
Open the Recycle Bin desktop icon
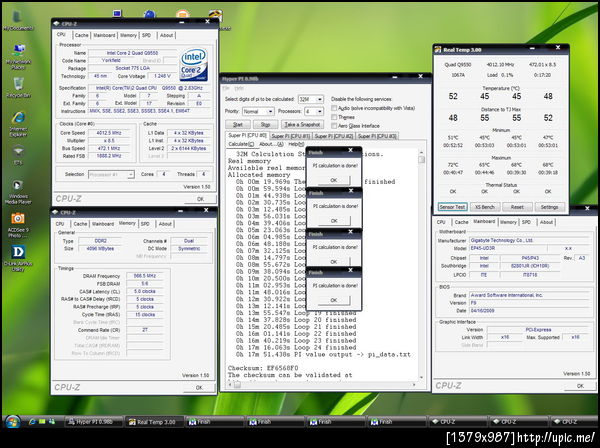tap(18, 88)
